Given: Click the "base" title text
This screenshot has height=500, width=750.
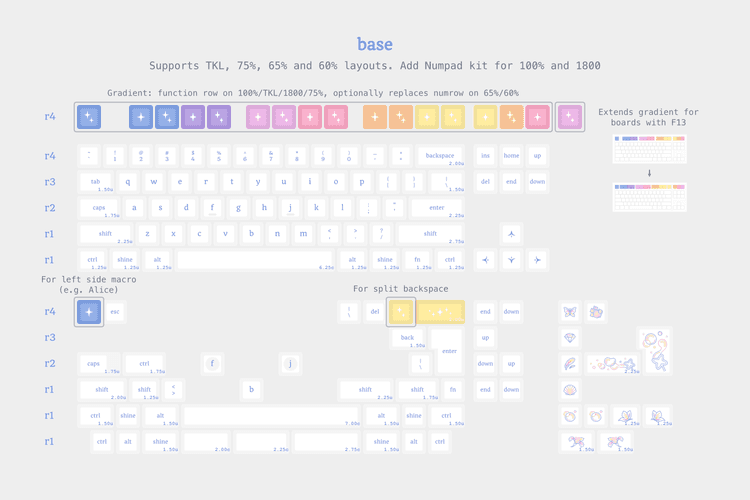Looking at the screenshot, I should (375, 44).
